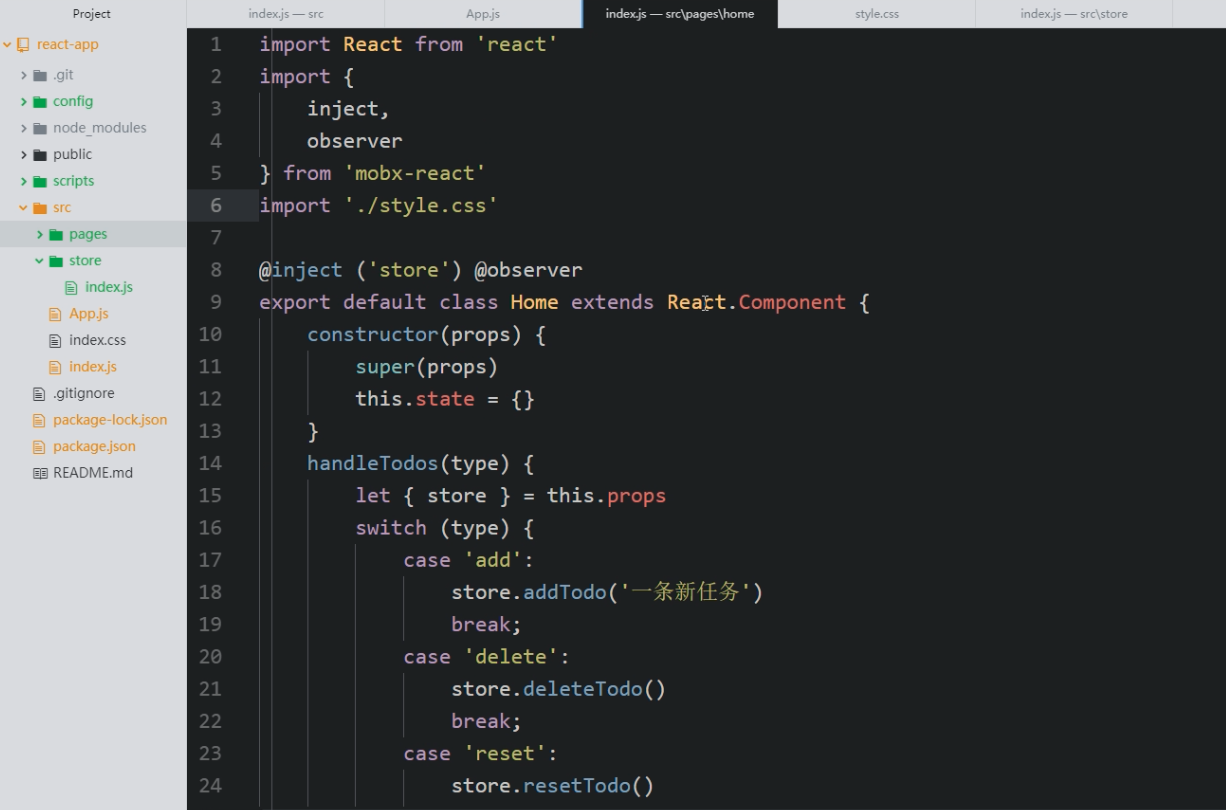Expand the public folder chevron
Viewport: 1226px width, 810px height.
(24, 155)
